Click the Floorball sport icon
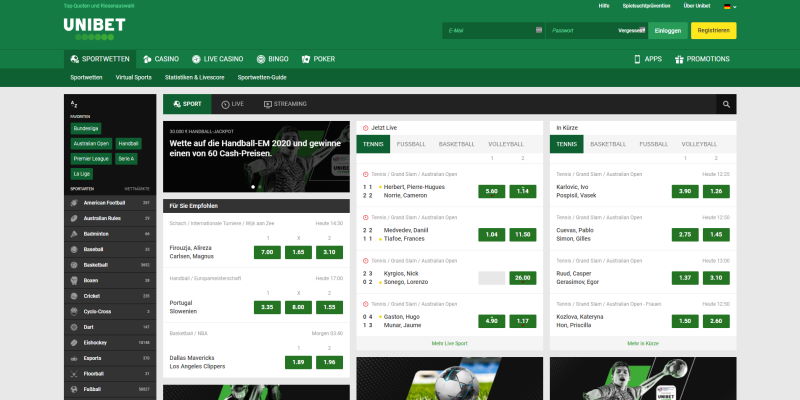 tap(74, 374)
